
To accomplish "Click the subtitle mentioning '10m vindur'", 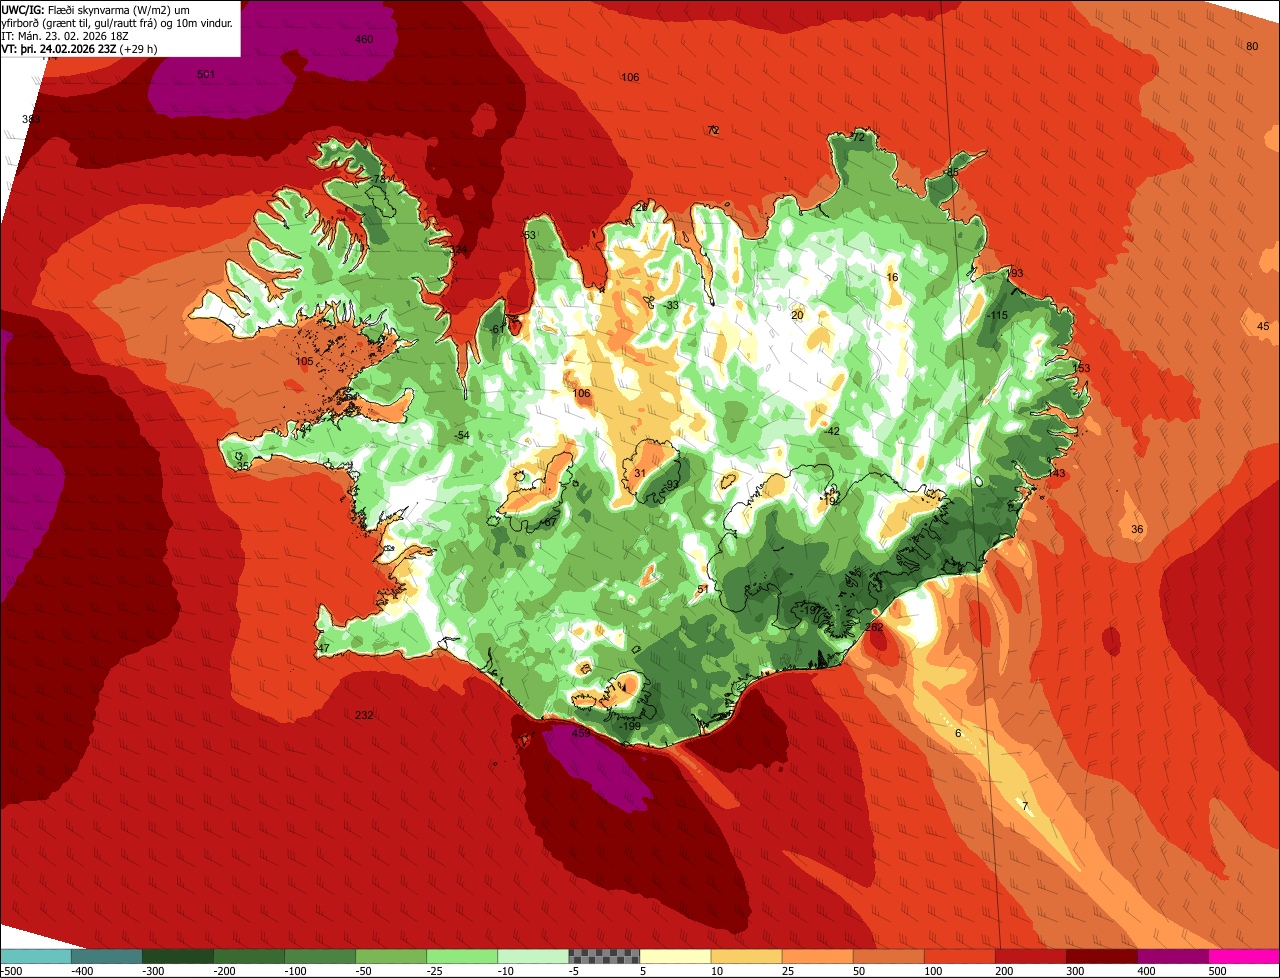I will point(117,23).
